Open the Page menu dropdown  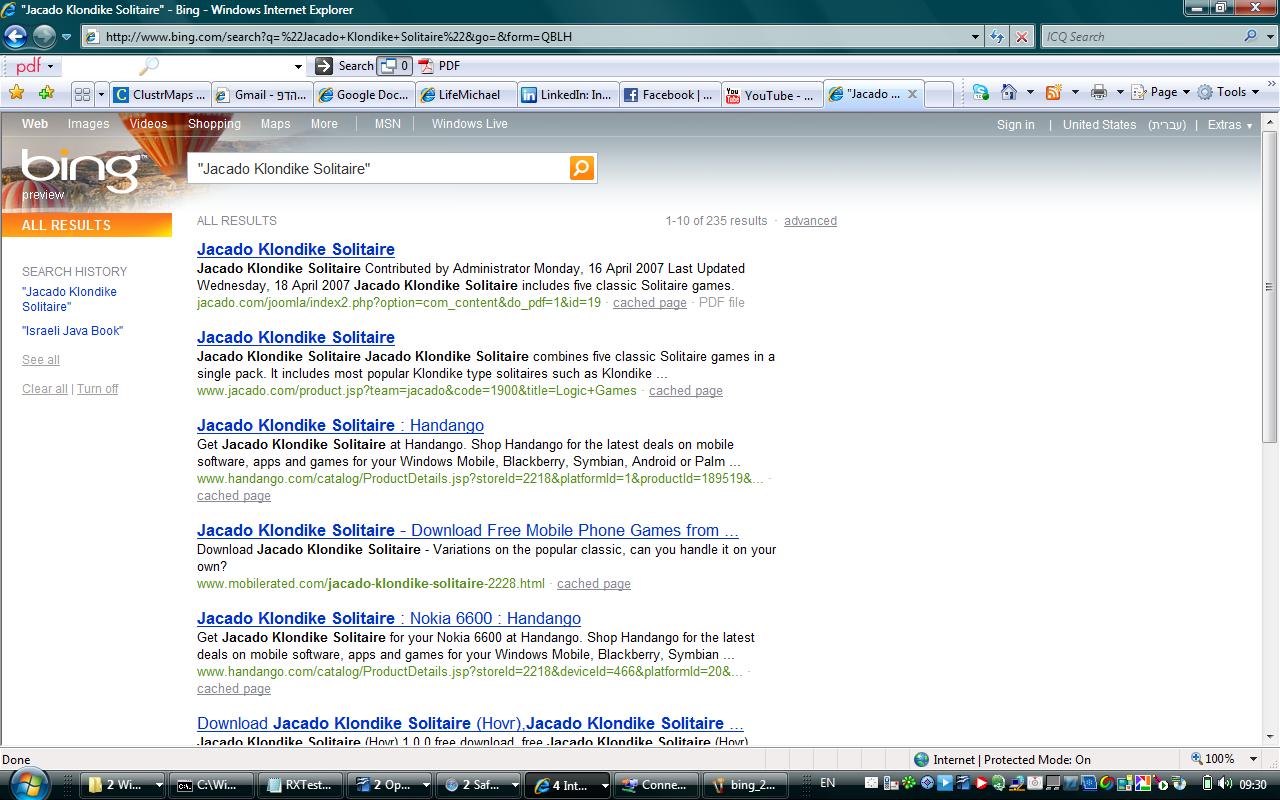click(x=1162, y=92)
